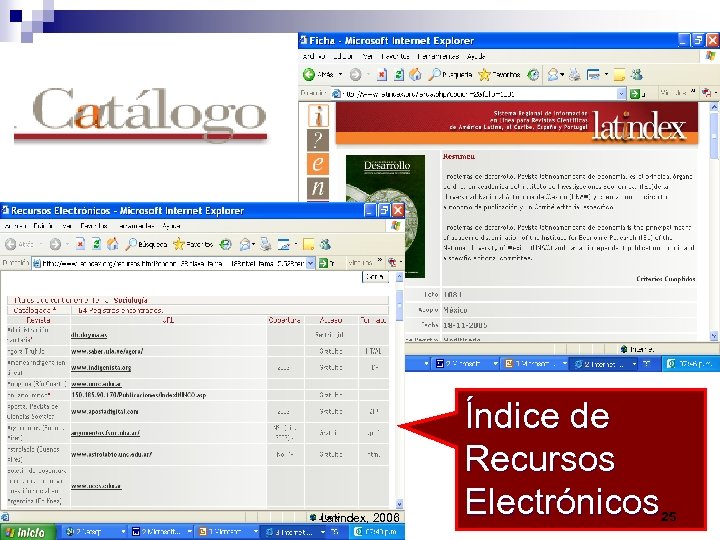
Task: Open Ayuda menu in Recursos Electrónicos window
Action: point(171,226)
